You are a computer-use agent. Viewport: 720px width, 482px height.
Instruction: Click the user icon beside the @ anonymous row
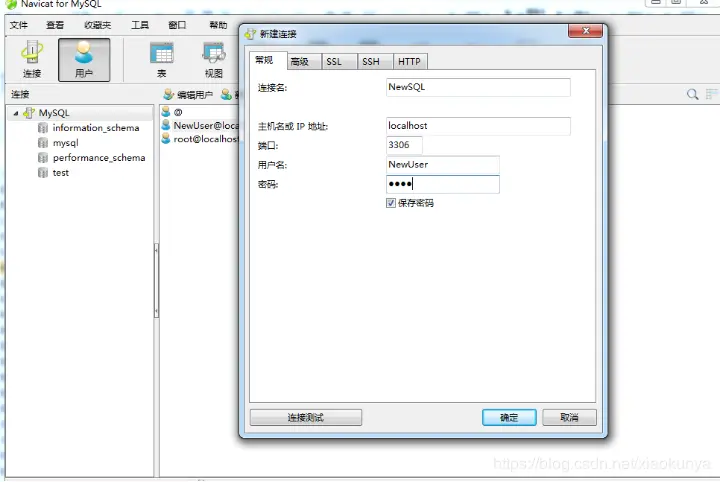[x=166, y=112]
